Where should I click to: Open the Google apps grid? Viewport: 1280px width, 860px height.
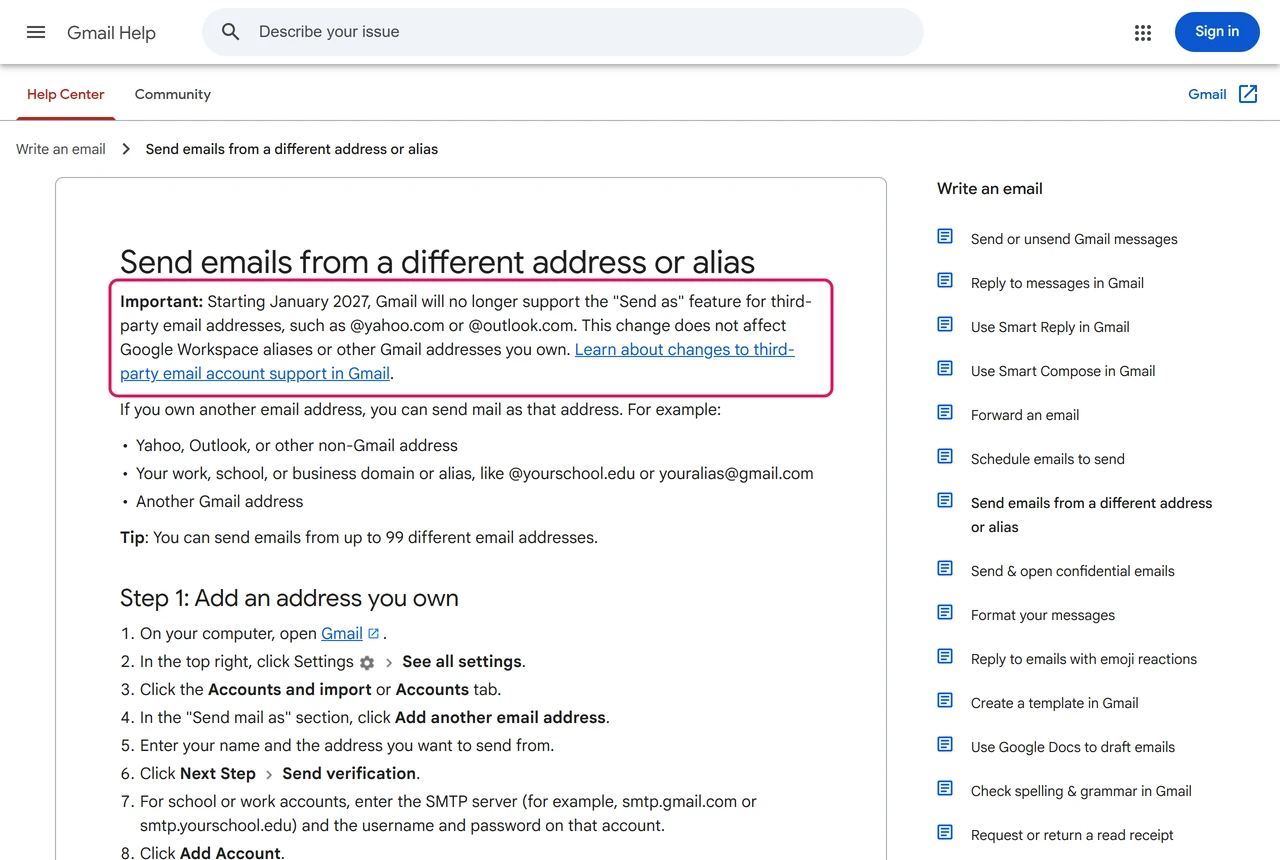(x=1143, y=32)
